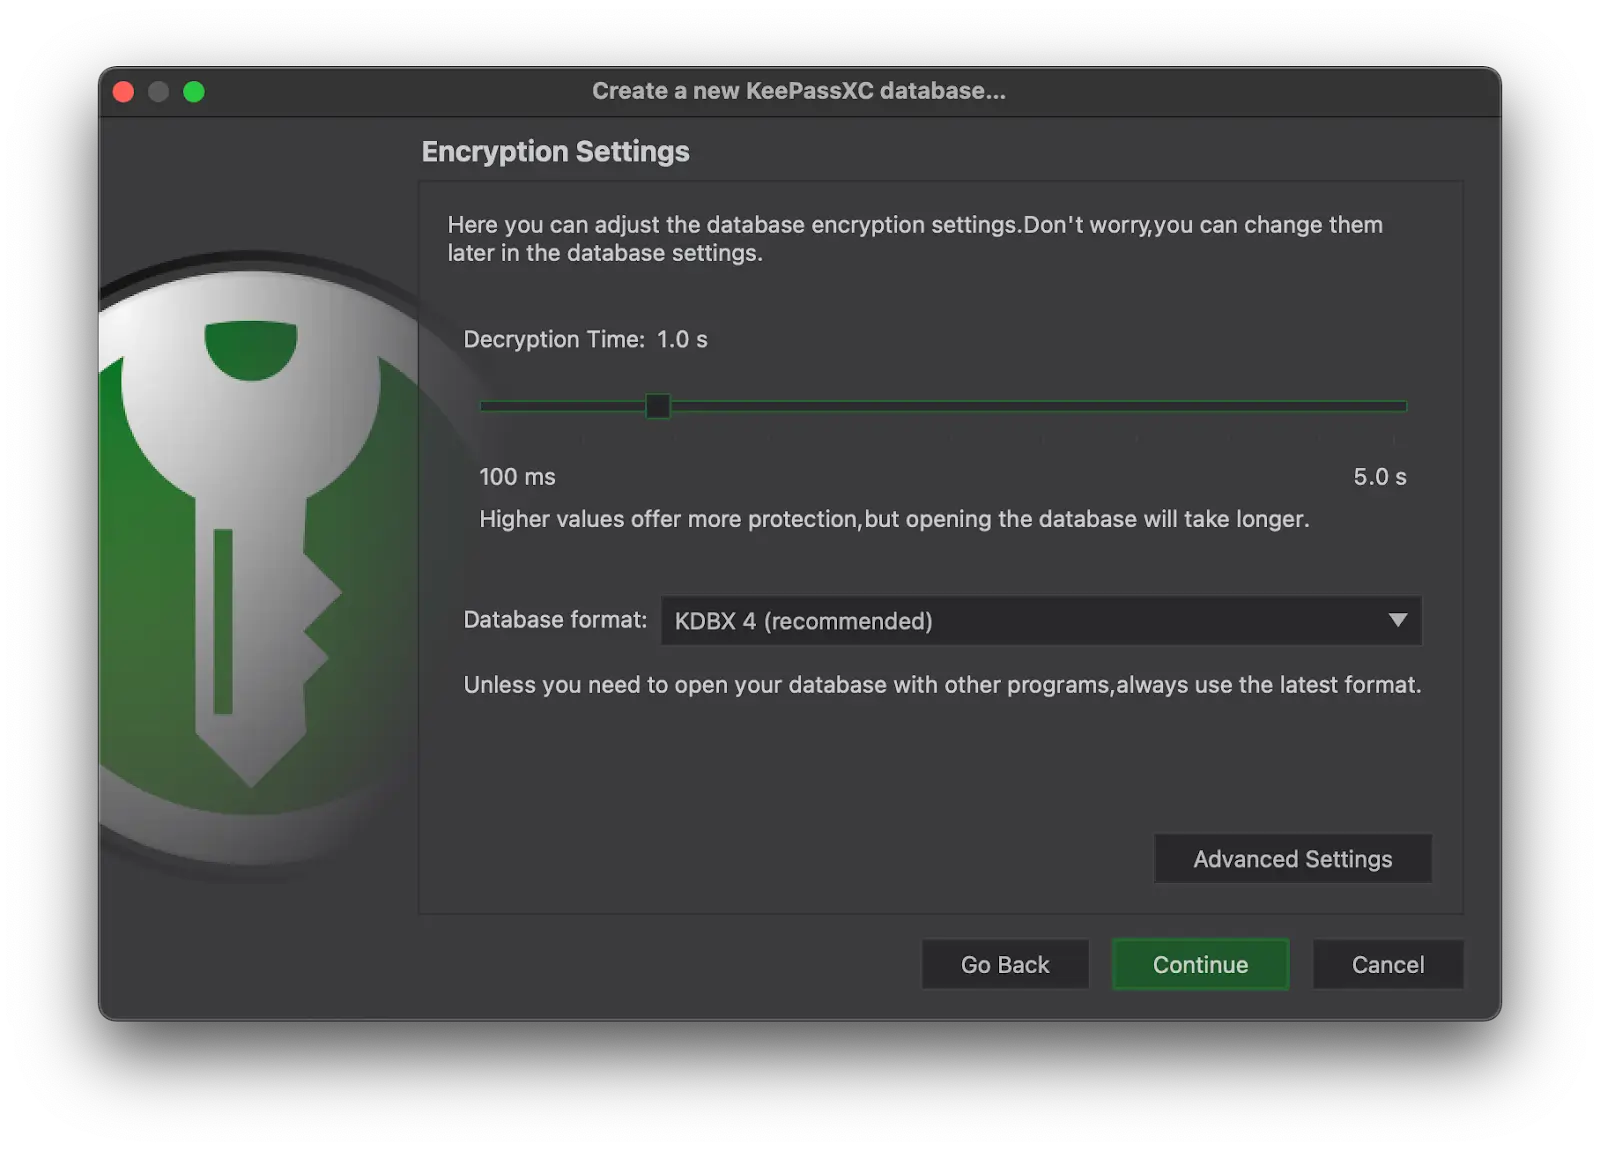Click the dropdown arrow beside KDBX 4
1600x1151 pixels.
click(x=1397, y=620)
